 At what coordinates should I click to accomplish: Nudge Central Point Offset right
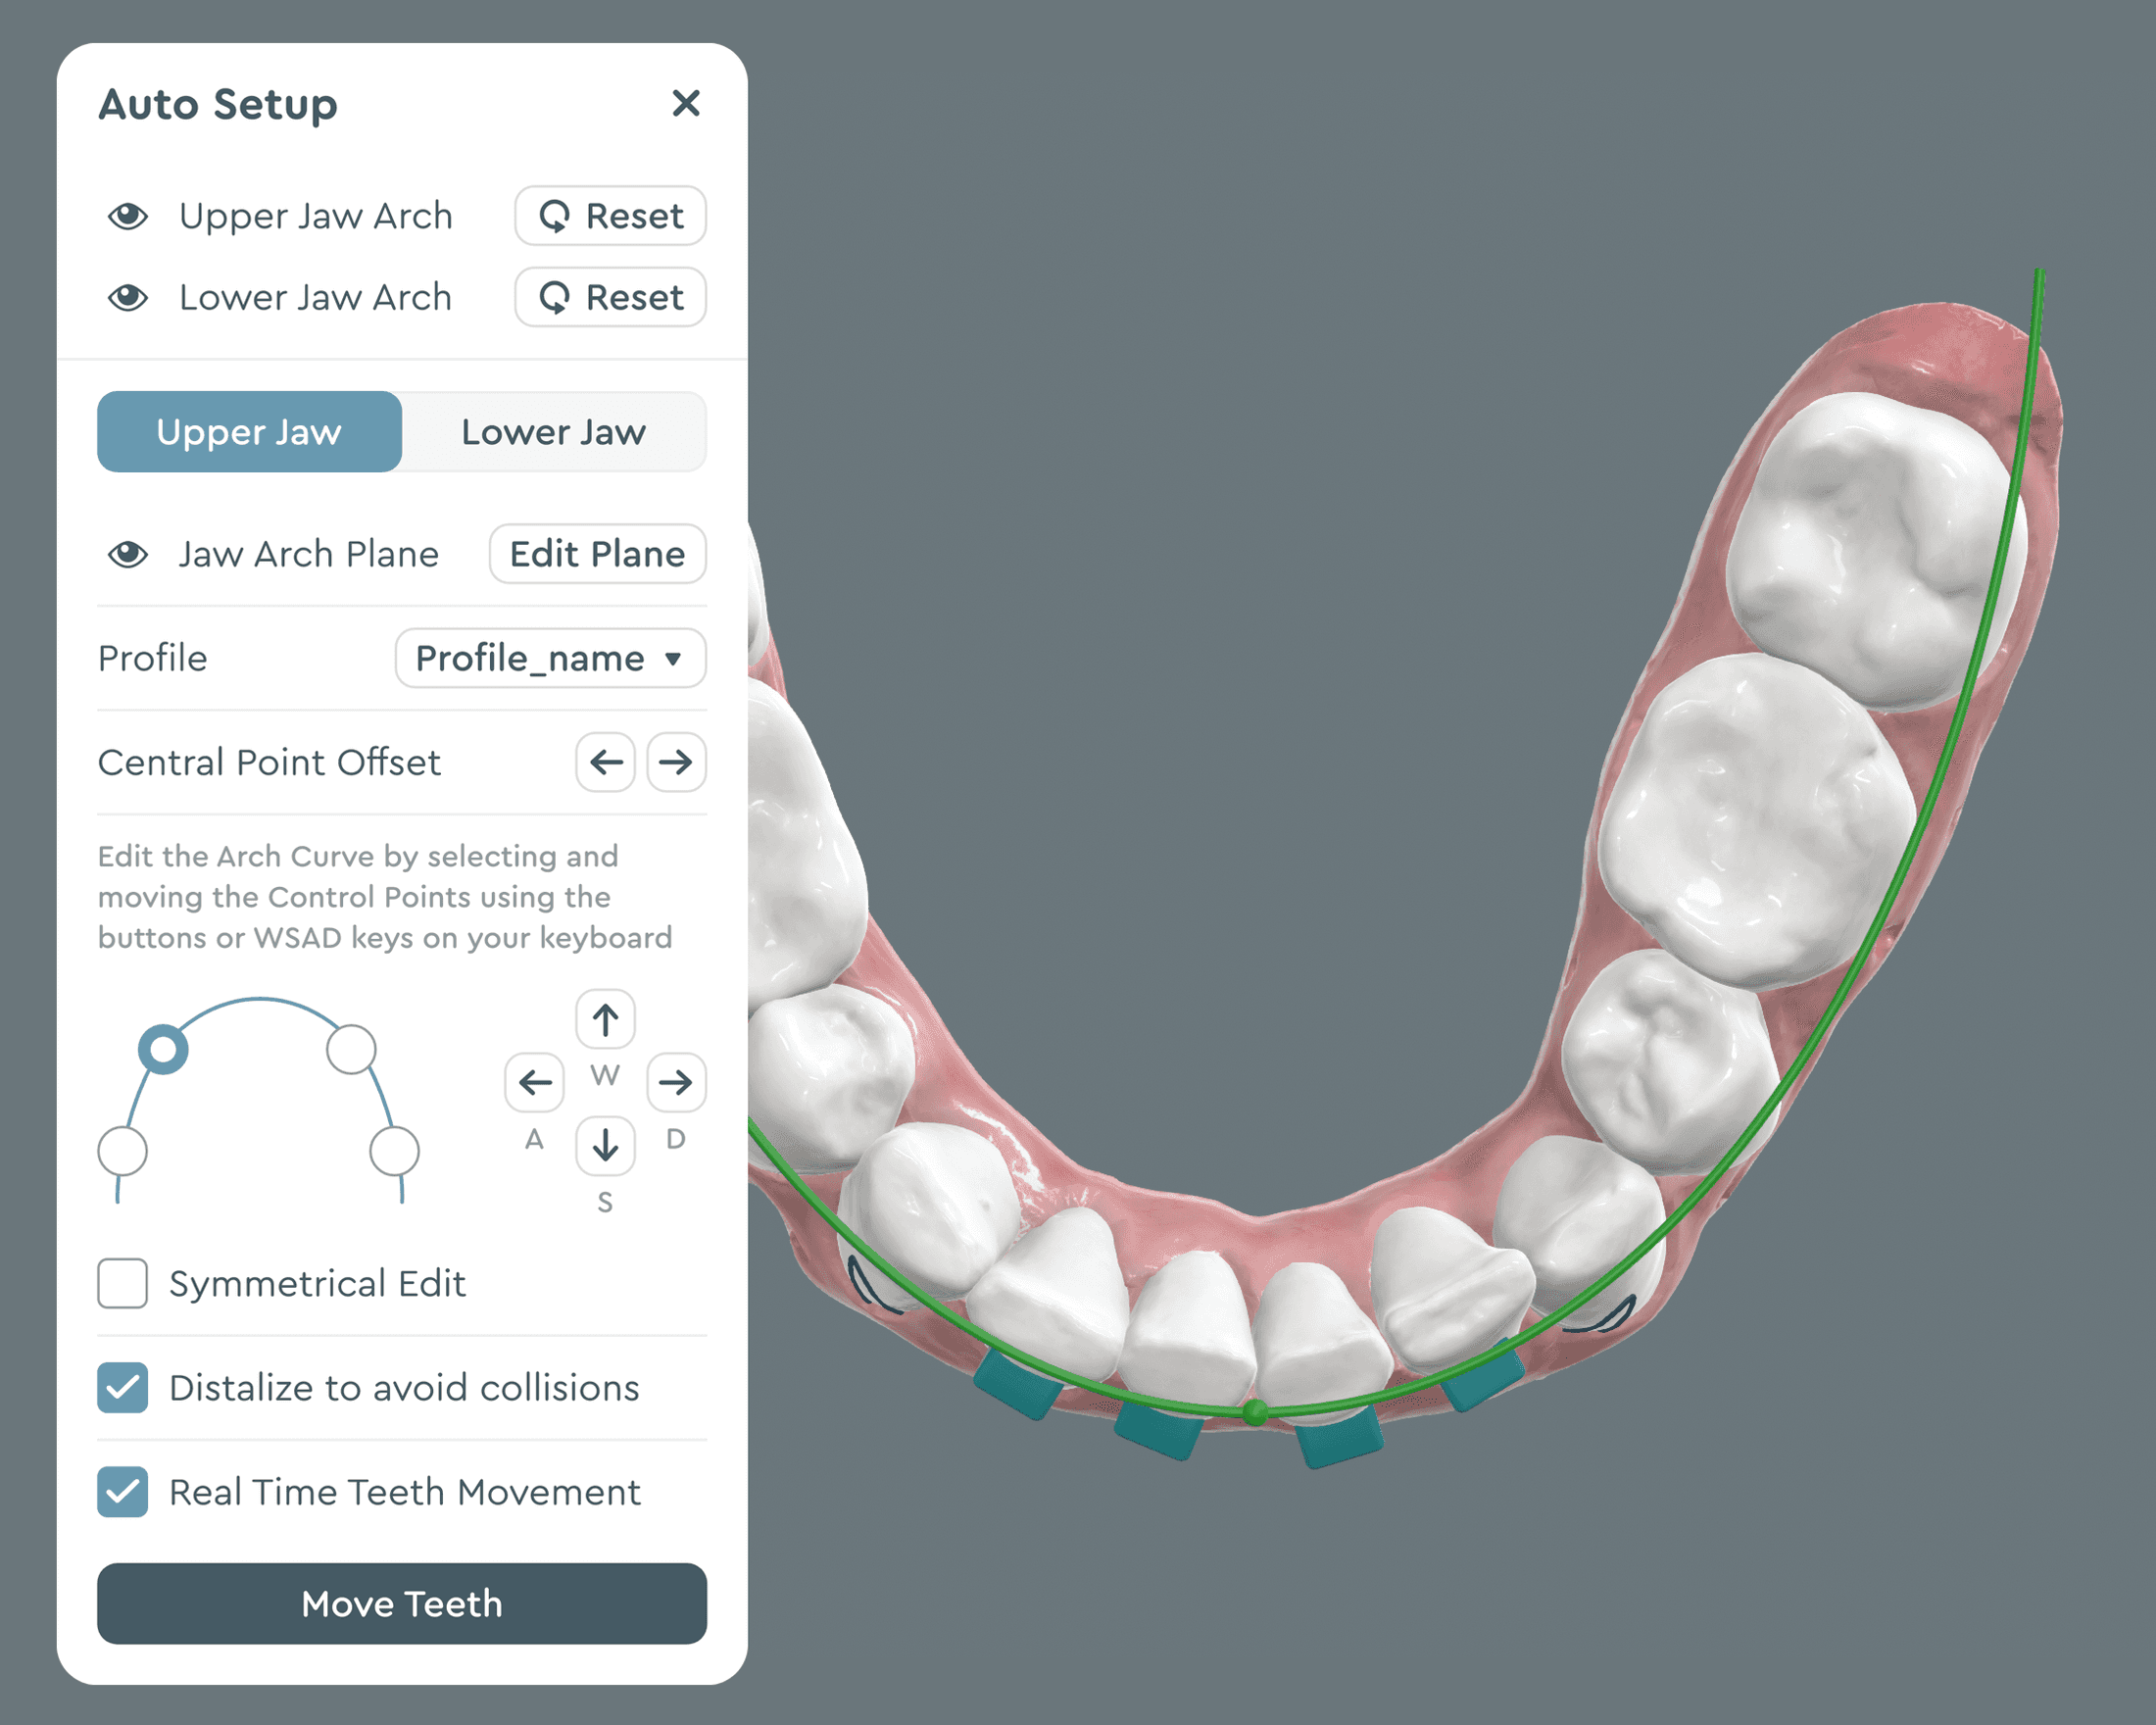pos(676,763)
